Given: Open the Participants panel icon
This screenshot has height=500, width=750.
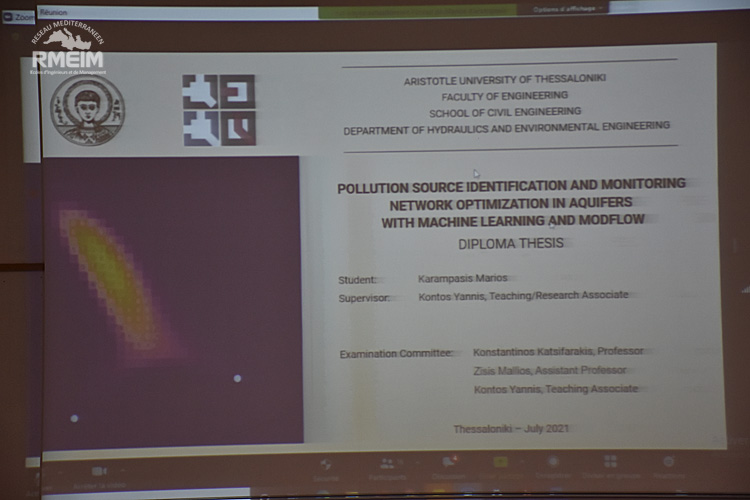Looking at the screenshot, I should coord(387,463).
